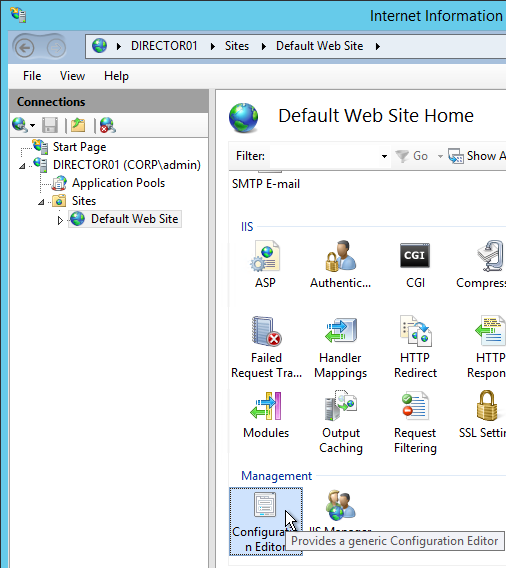Click into the Filter text field
The image size is (506, 568).
(325, 156)
